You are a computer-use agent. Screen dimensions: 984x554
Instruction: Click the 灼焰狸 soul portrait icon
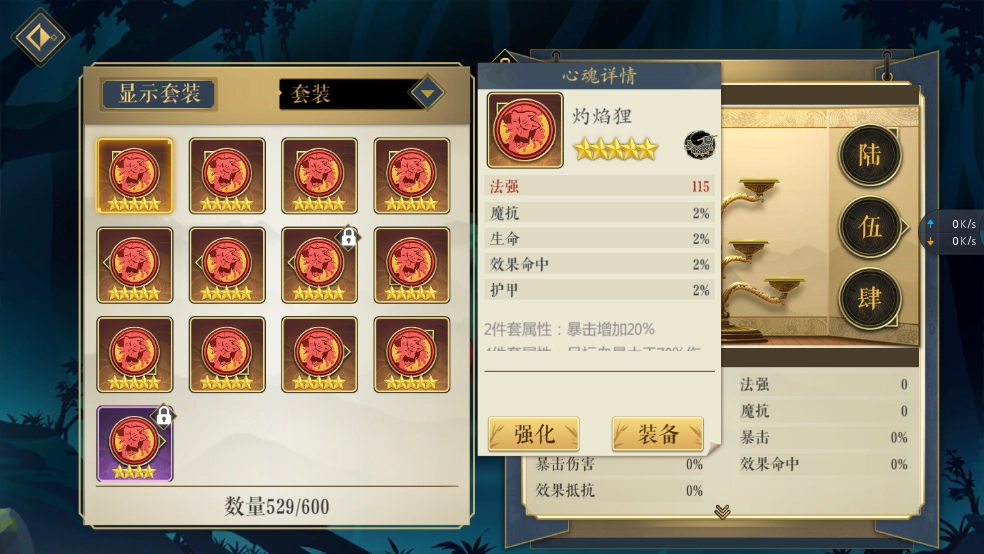[525, 130]
